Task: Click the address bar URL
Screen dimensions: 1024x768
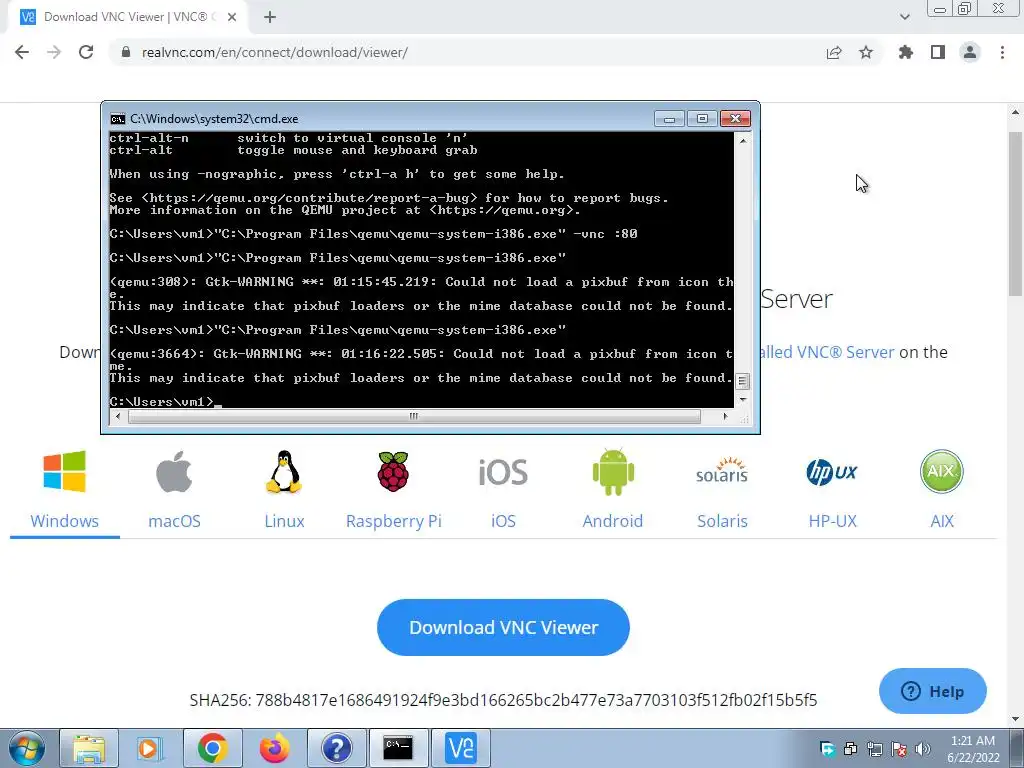Action: 275,52
